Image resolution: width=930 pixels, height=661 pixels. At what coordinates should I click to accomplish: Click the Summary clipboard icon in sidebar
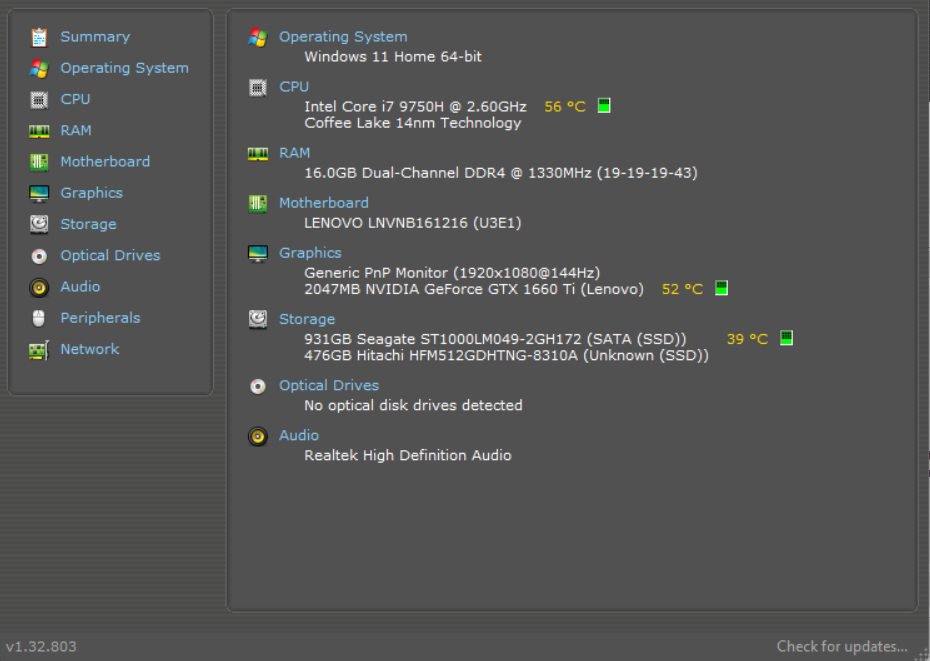(39, 37)
